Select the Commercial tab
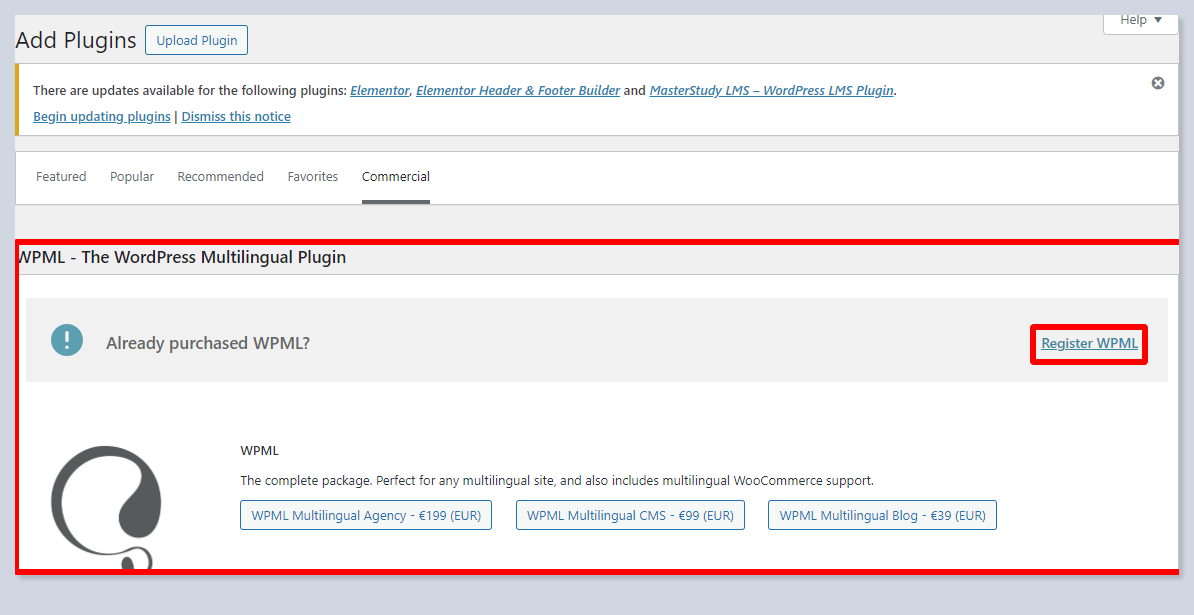 (396, 177)
